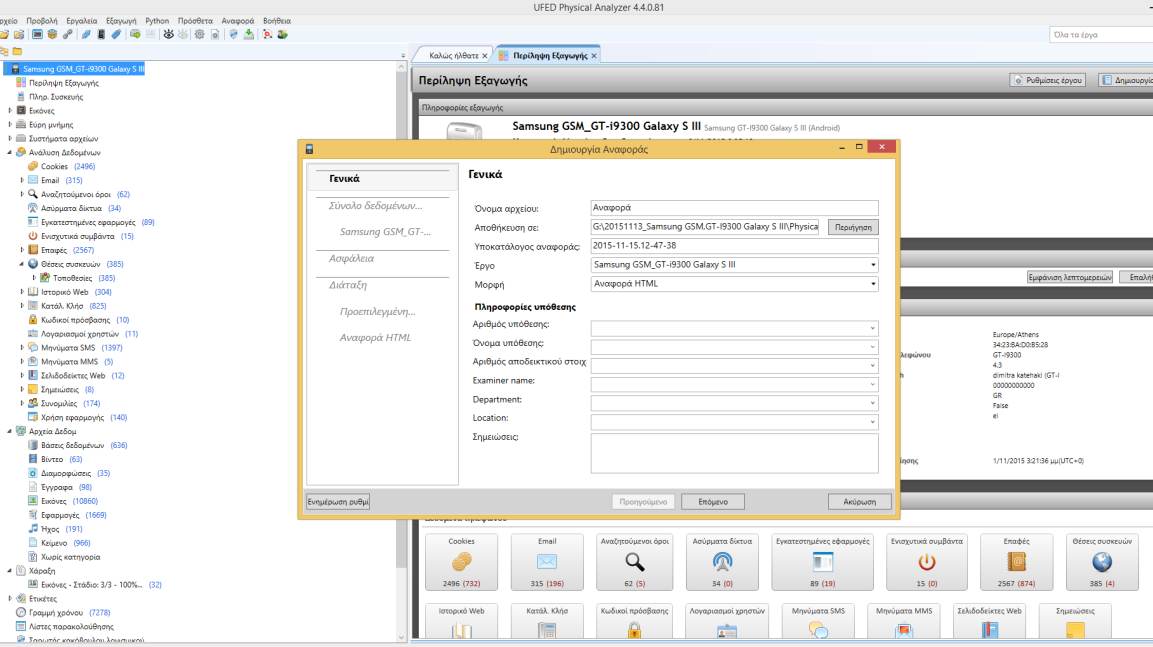This screenshot has height=647, width=1153.
Task: Open the Έργο dropdown
Action: coord(734,265)
